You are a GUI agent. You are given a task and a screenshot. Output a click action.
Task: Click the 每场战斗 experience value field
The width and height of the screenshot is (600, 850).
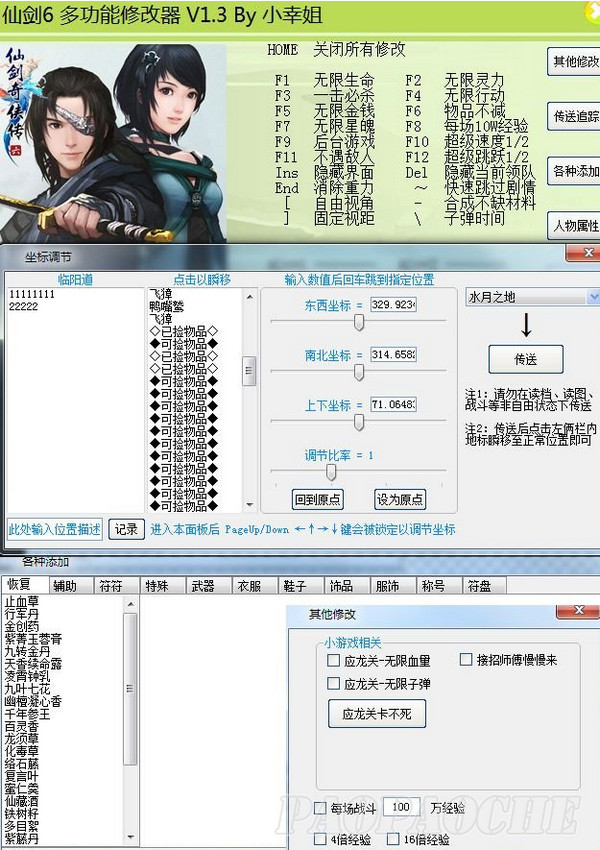coord(402,807)
